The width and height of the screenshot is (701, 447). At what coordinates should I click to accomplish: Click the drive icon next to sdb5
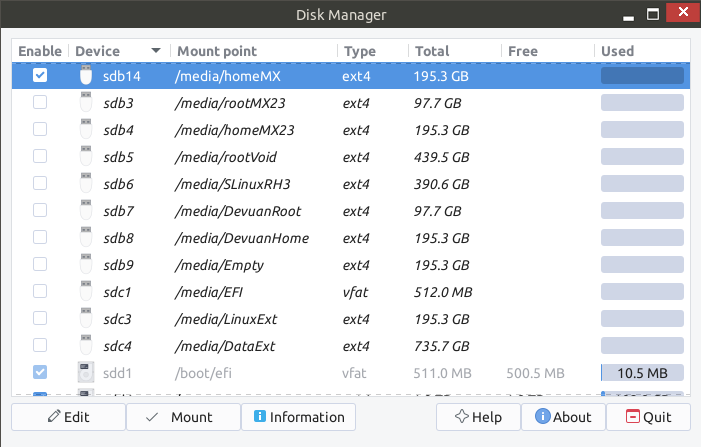[x=86, y=157]
